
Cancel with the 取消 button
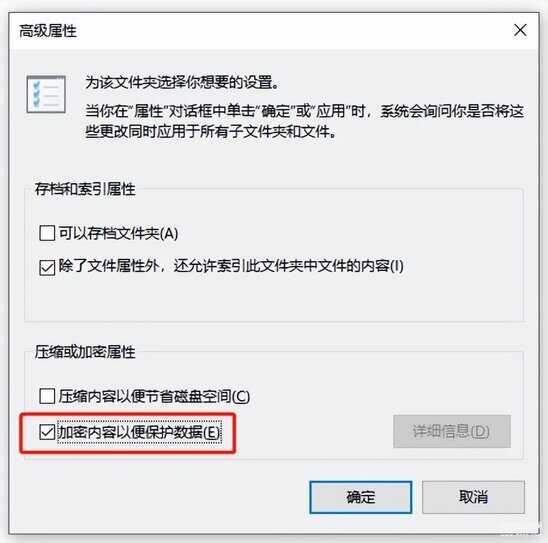473,497
